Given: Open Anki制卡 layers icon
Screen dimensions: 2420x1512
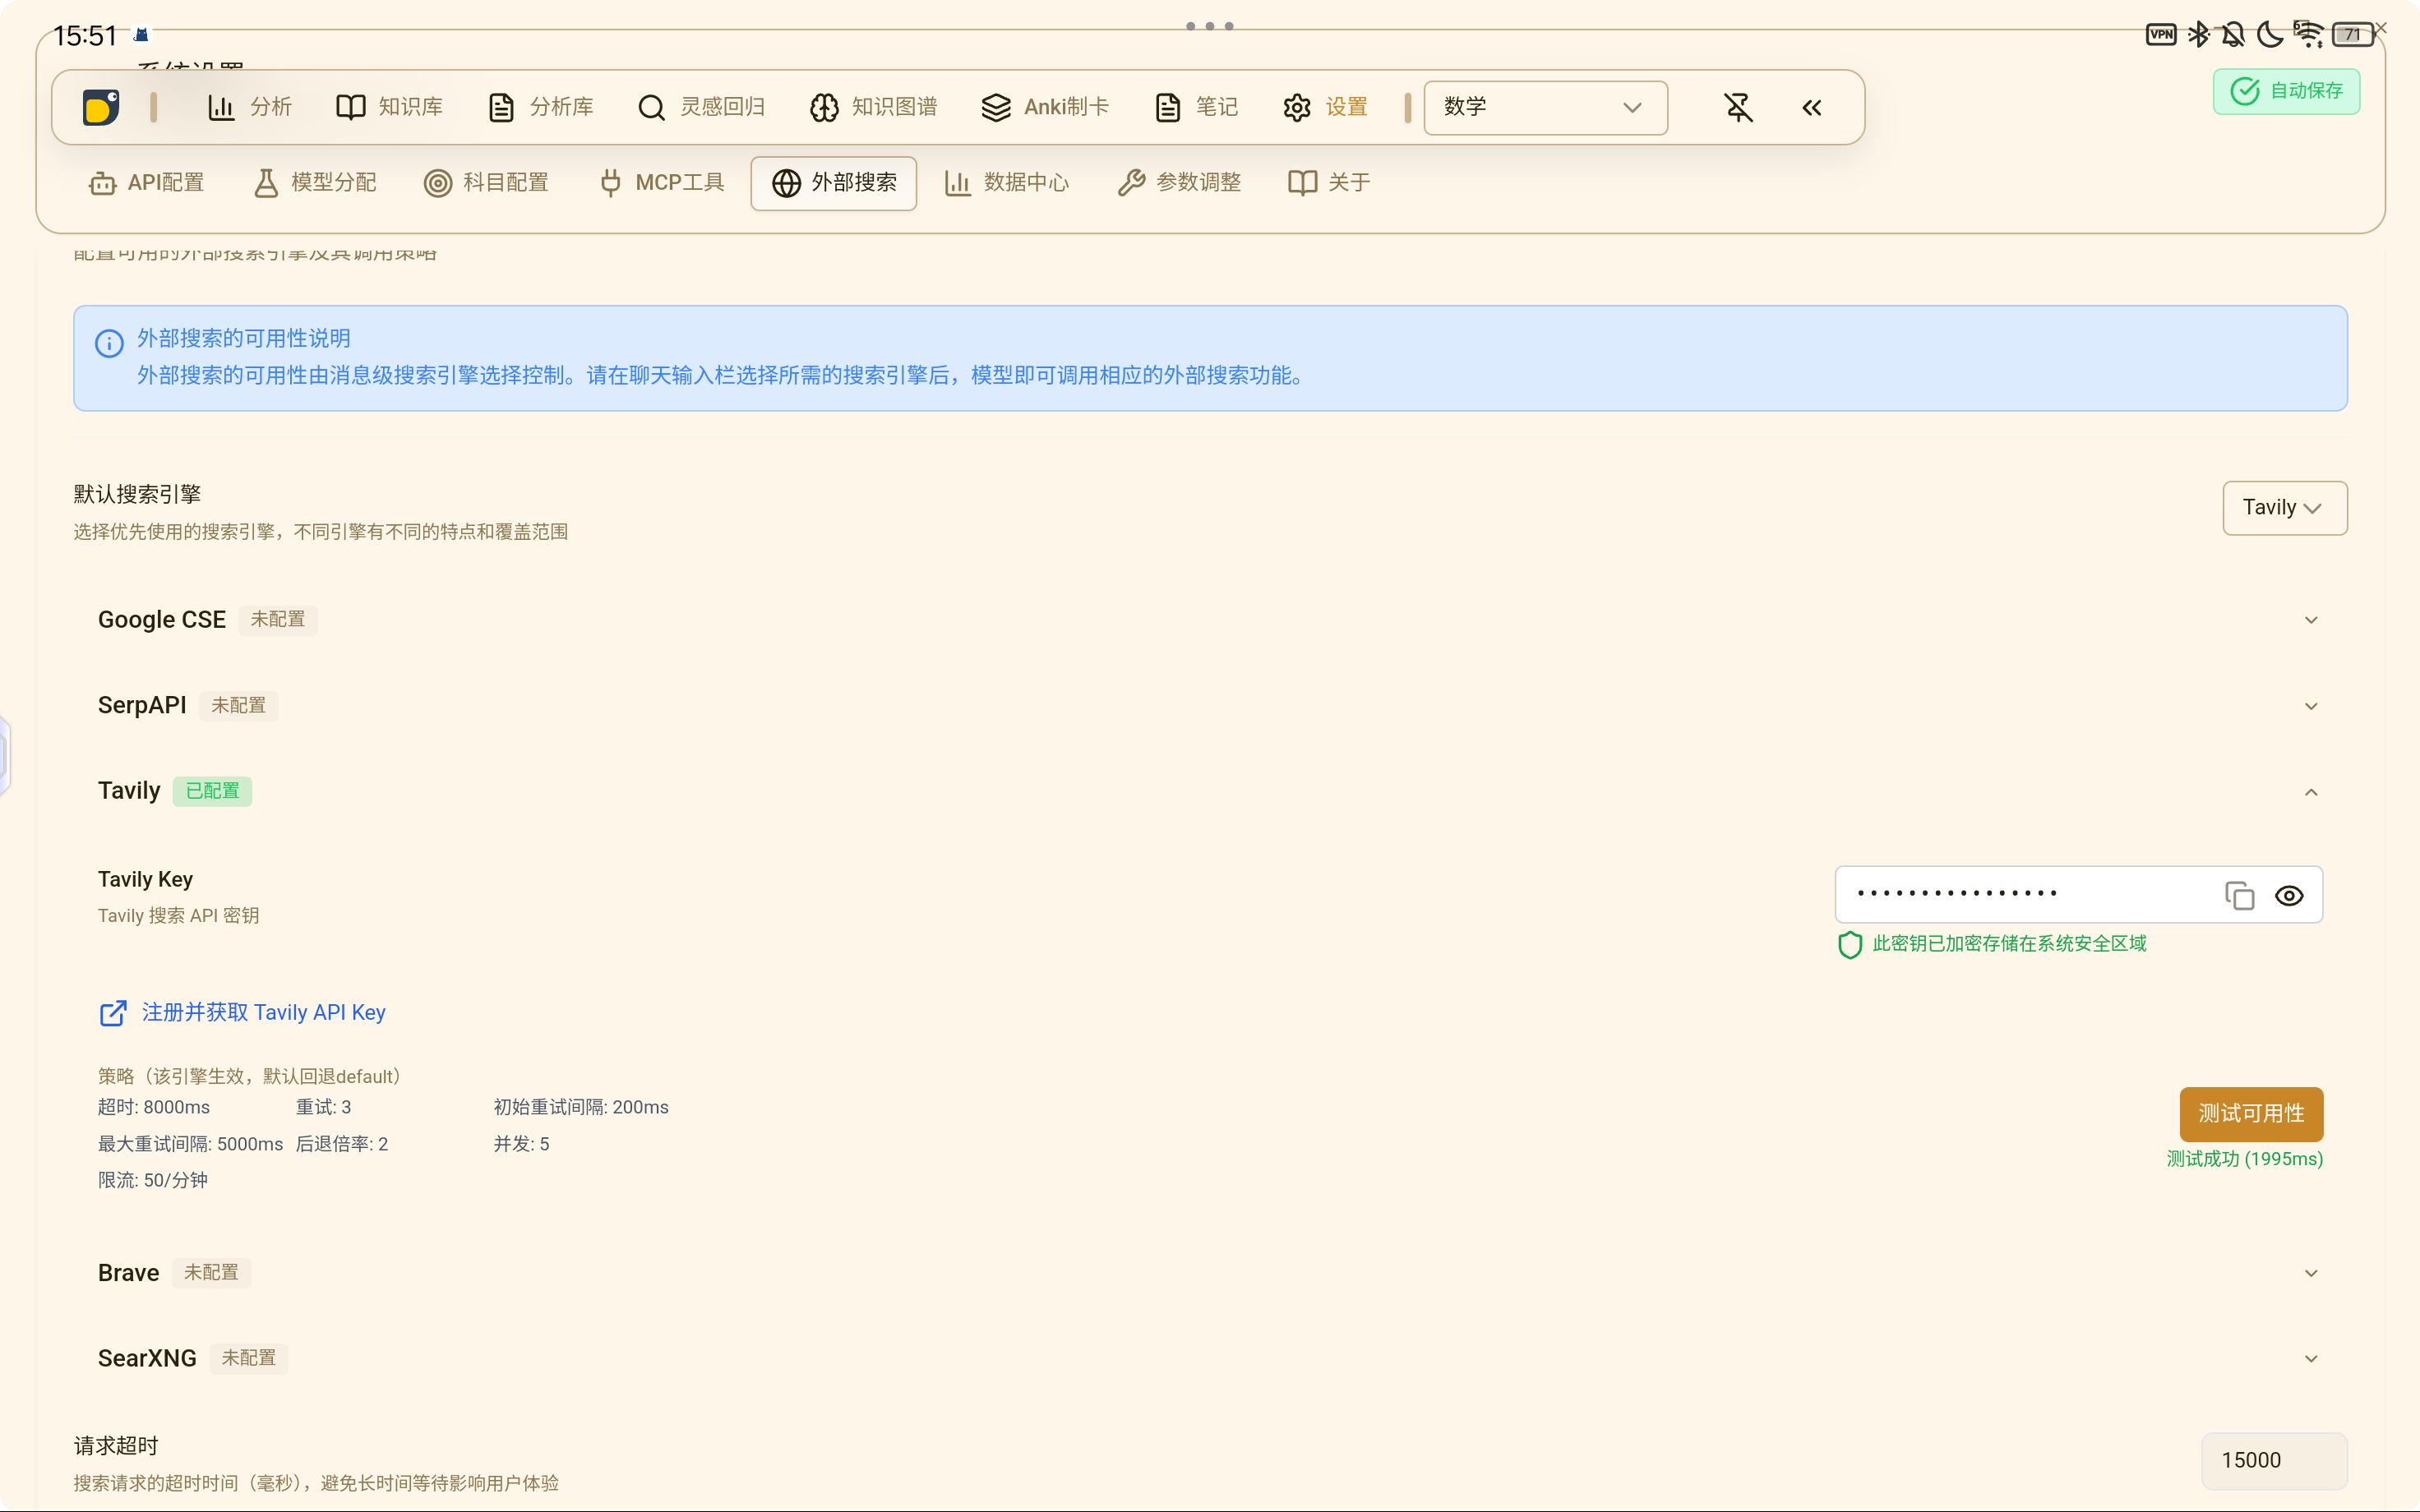Looking at the screenshot, I should point(996,107).
